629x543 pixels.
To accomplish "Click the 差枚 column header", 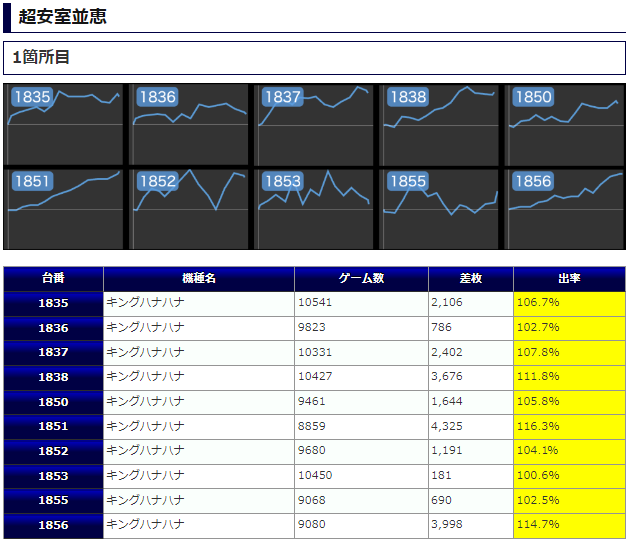I will click(x=470, y=279).
